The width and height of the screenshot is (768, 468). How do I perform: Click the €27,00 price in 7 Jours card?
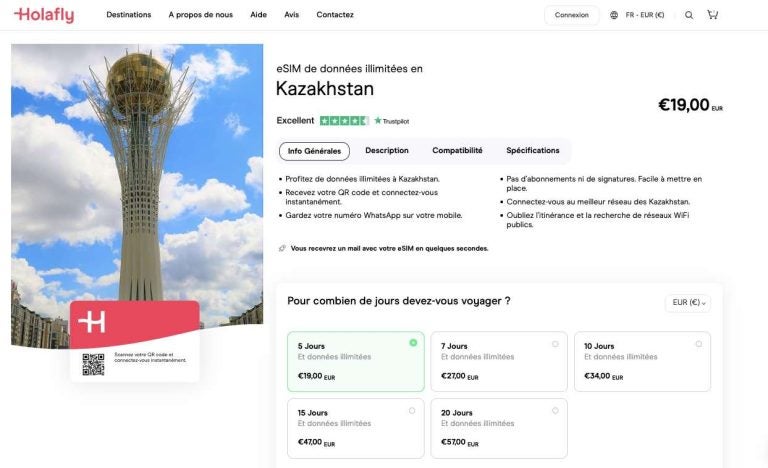460,376
